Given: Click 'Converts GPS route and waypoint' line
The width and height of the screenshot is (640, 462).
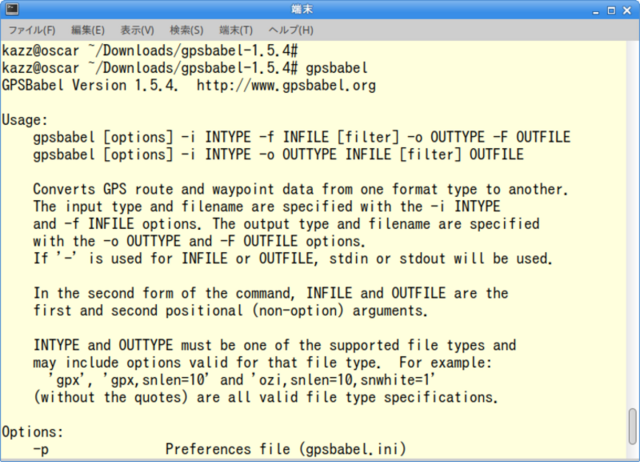Looking at the screenshot, I should point(300,189).
